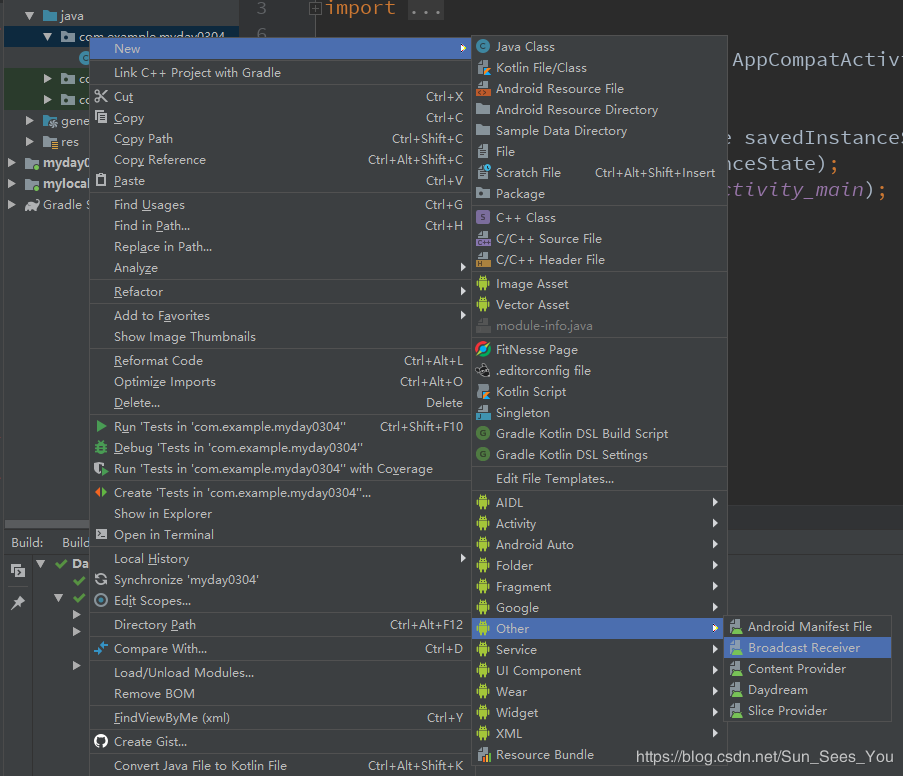Select Widget submenu item
The height and width of the screenshot is (776, 903).
pos(599,713)
